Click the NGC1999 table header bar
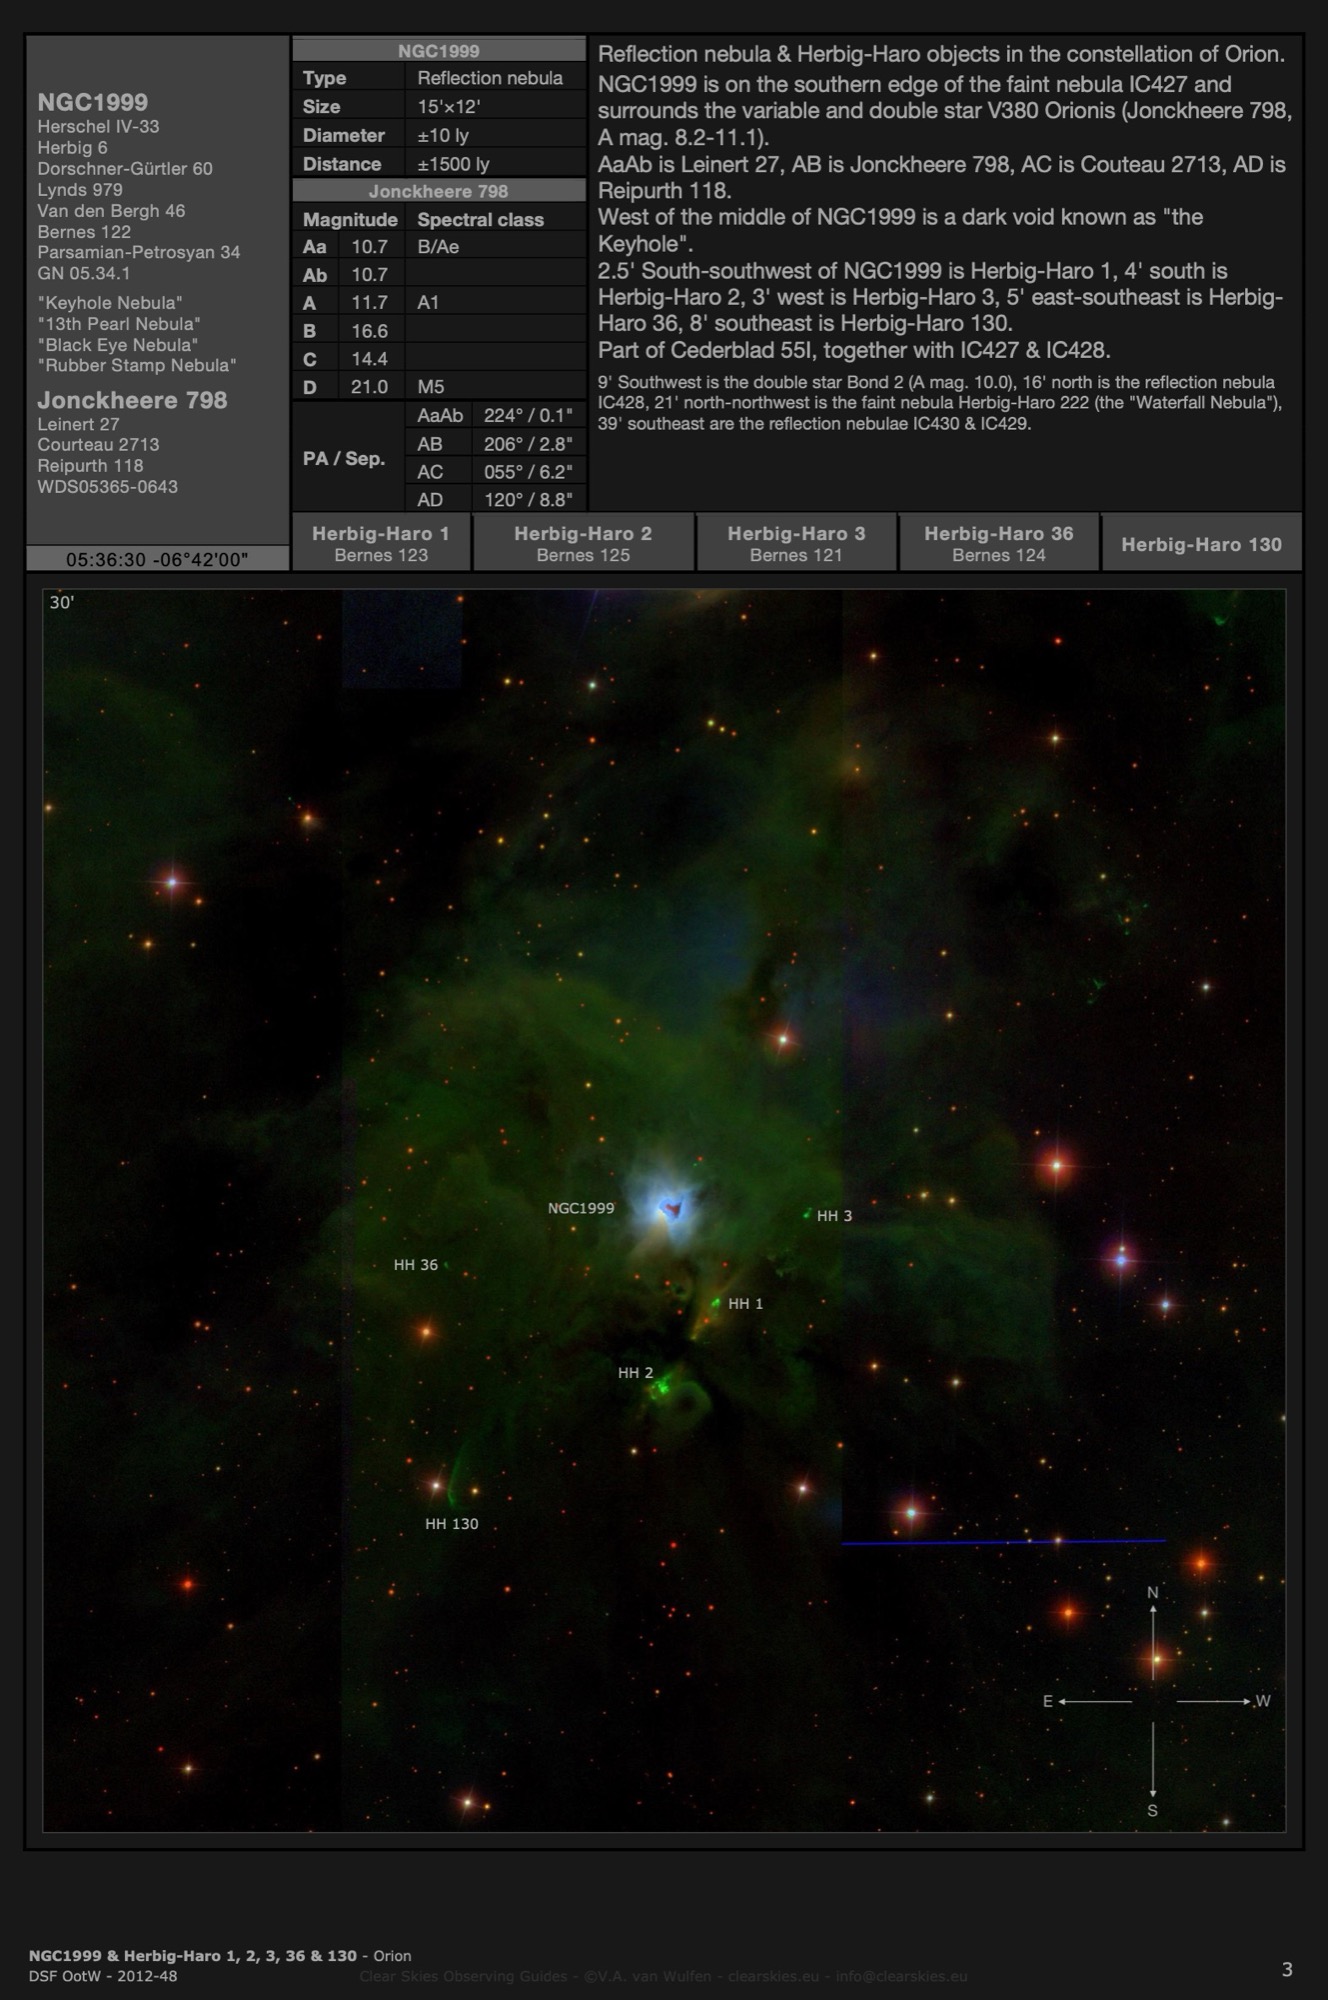 coord(438,50)
